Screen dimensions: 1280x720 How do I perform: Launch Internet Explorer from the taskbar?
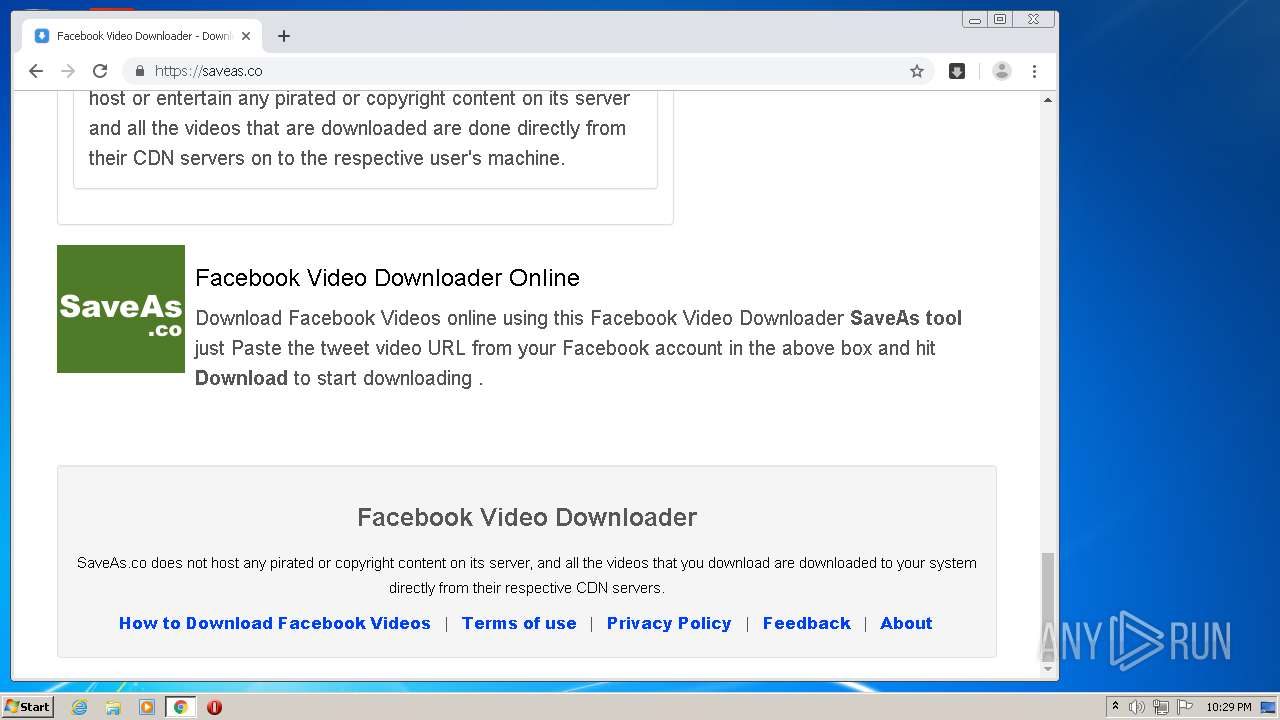pos(79,707)
